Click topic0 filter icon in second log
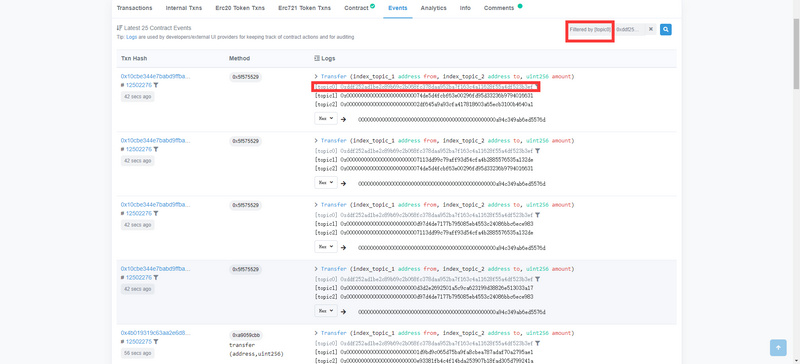Image resolution: width=800 pixels, height=364 pixels. tap(538, 151)
